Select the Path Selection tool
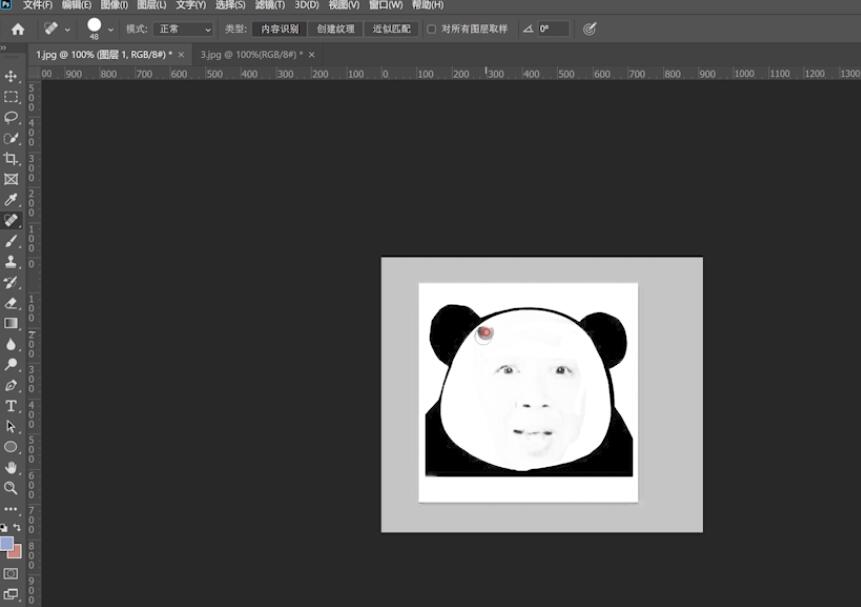 pos(10,426)
